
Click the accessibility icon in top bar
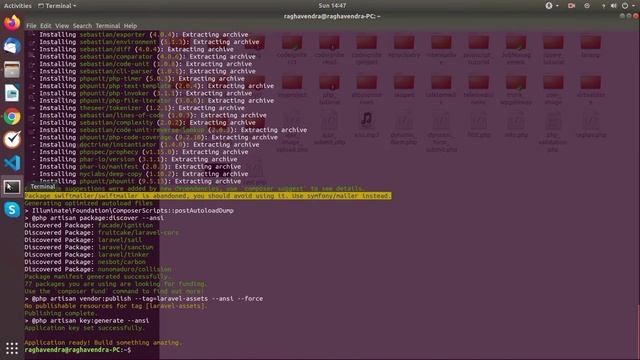(x=549, y=5)
